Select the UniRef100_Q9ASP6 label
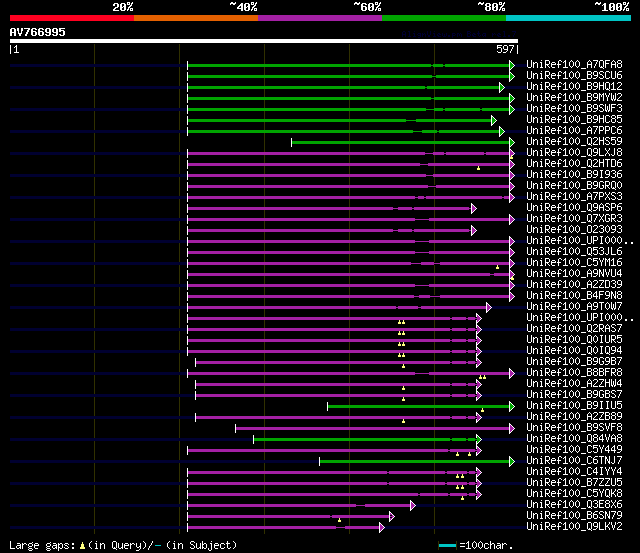 tap(574, 208)
